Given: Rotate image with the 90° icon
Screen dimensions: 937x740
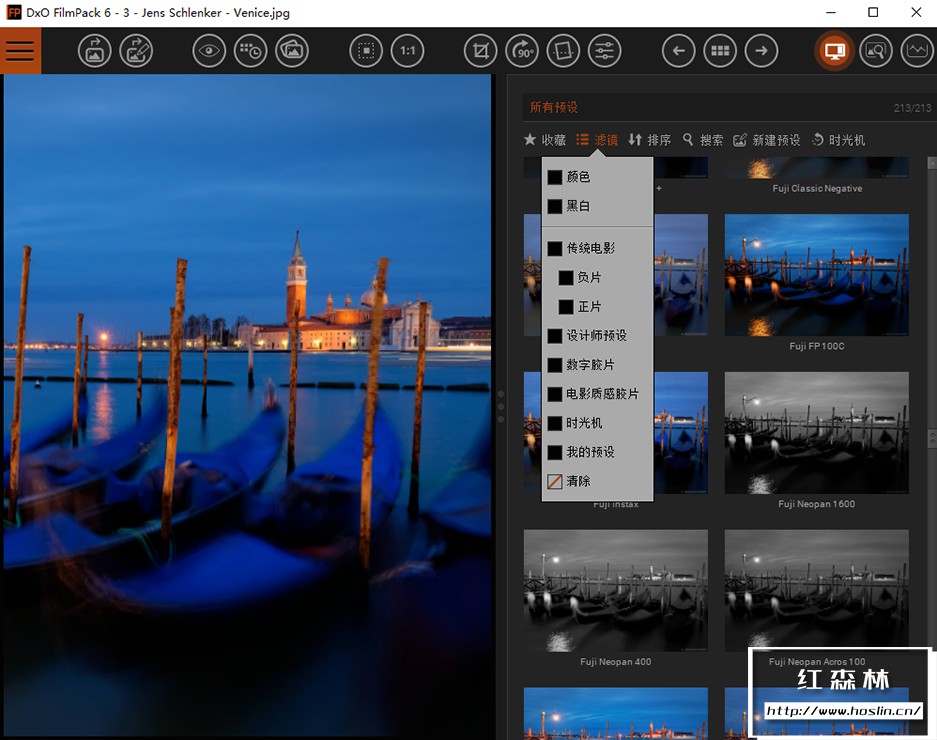Looking at the screenshot, I should pos(522,51).
